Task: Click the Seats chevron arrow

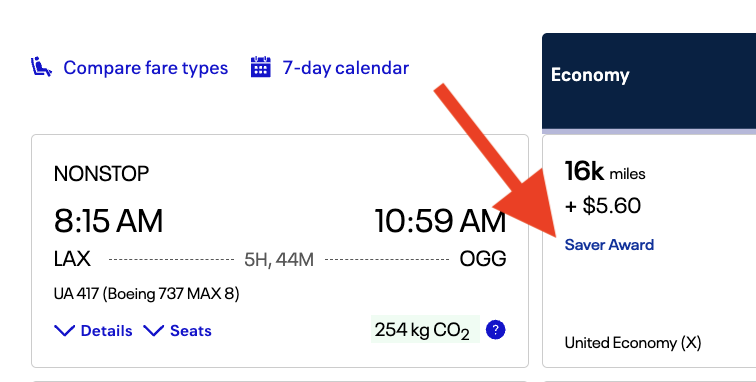Action: (x=154, y=331)
